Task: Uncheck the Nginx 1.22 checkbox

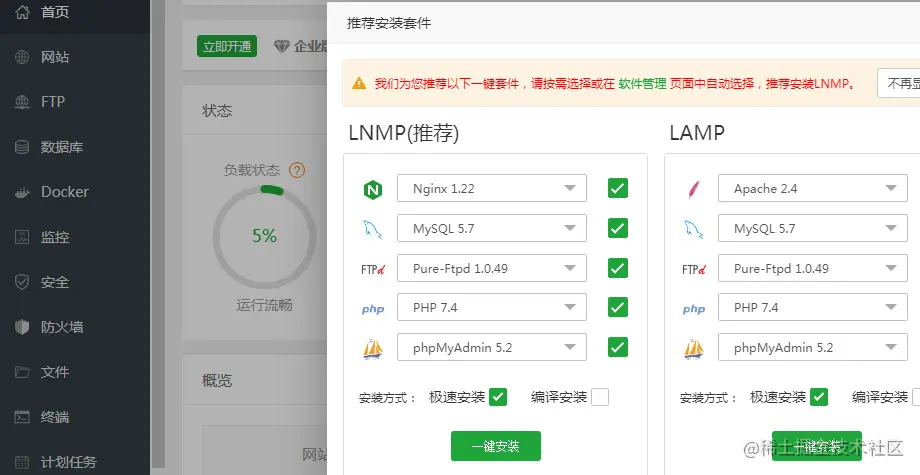Action: pyautogui.click(x=618, y=188)
